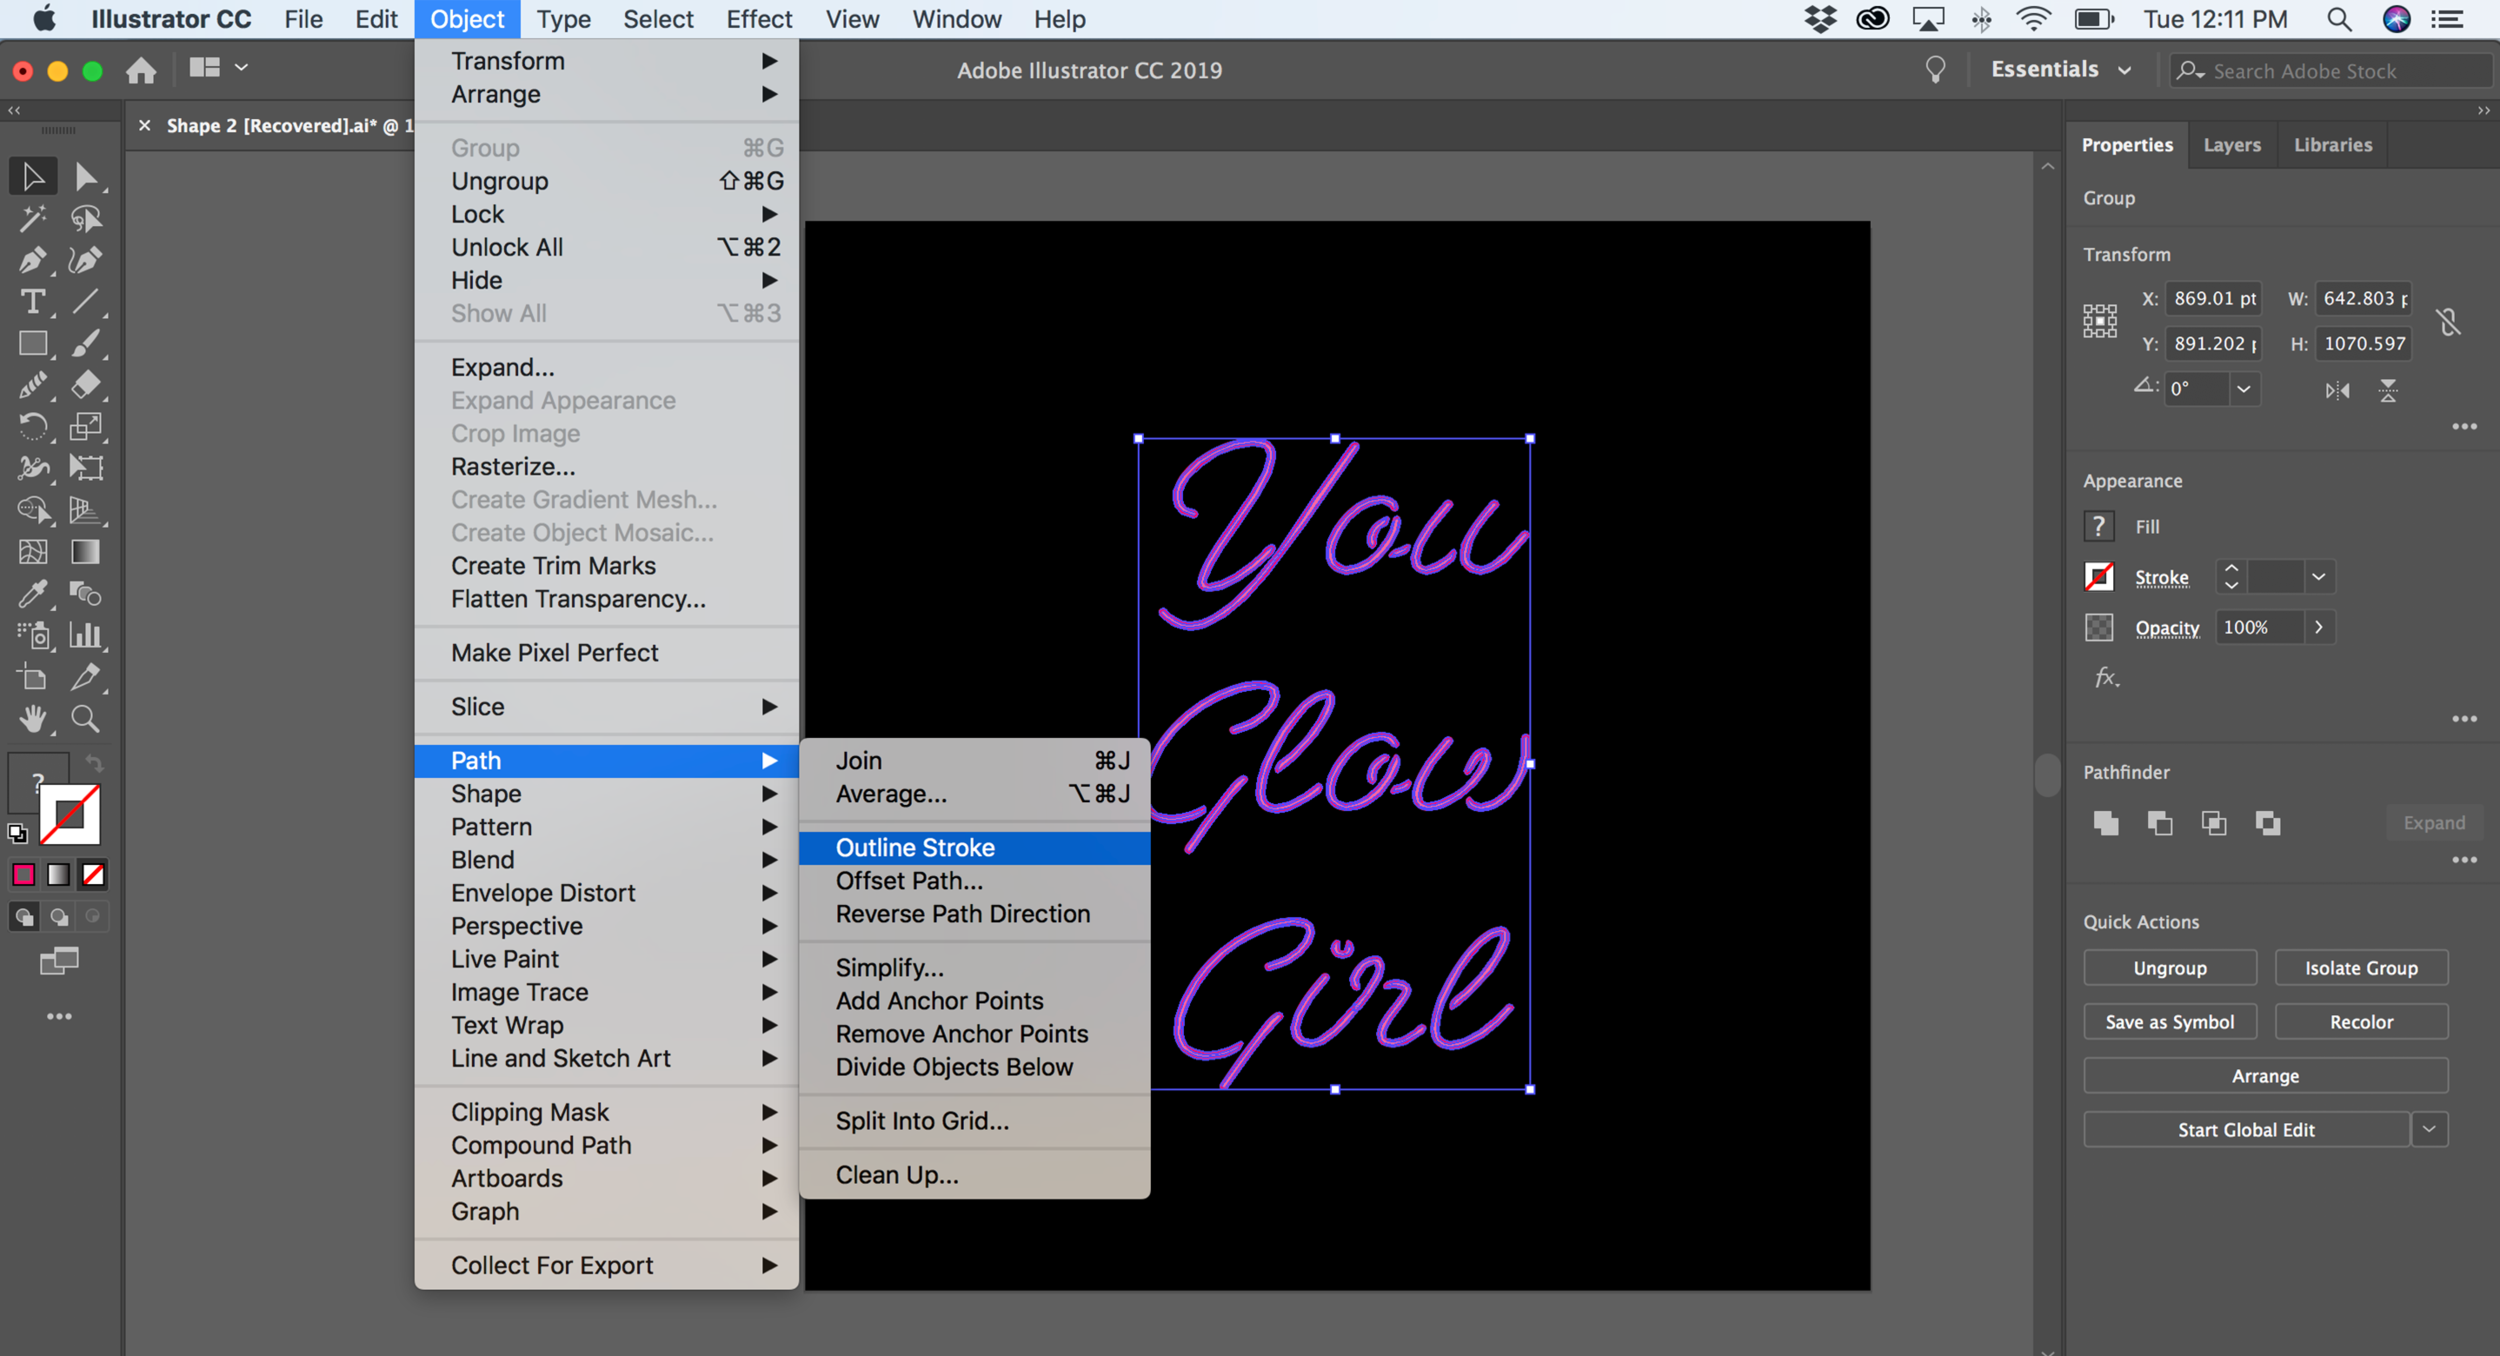2500x1356 pixels.
Task: Select the Line Segment tool
Action: (x=86, y=301)
